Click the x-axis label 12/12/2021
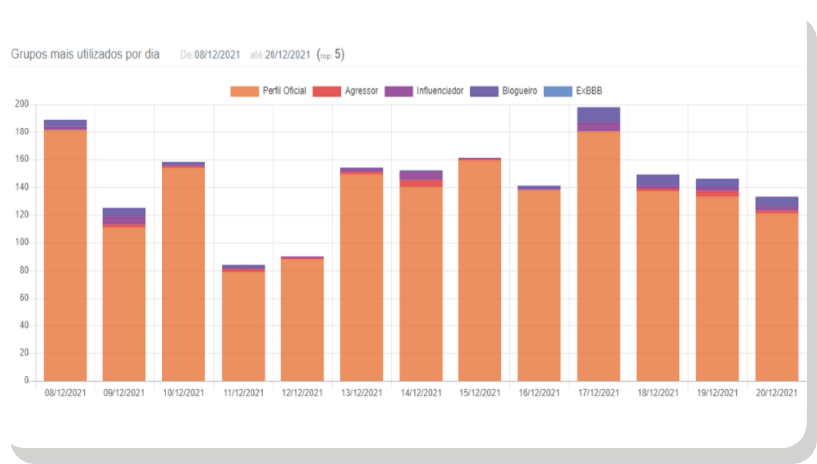 pyautogui.click(x=302, y=393)
